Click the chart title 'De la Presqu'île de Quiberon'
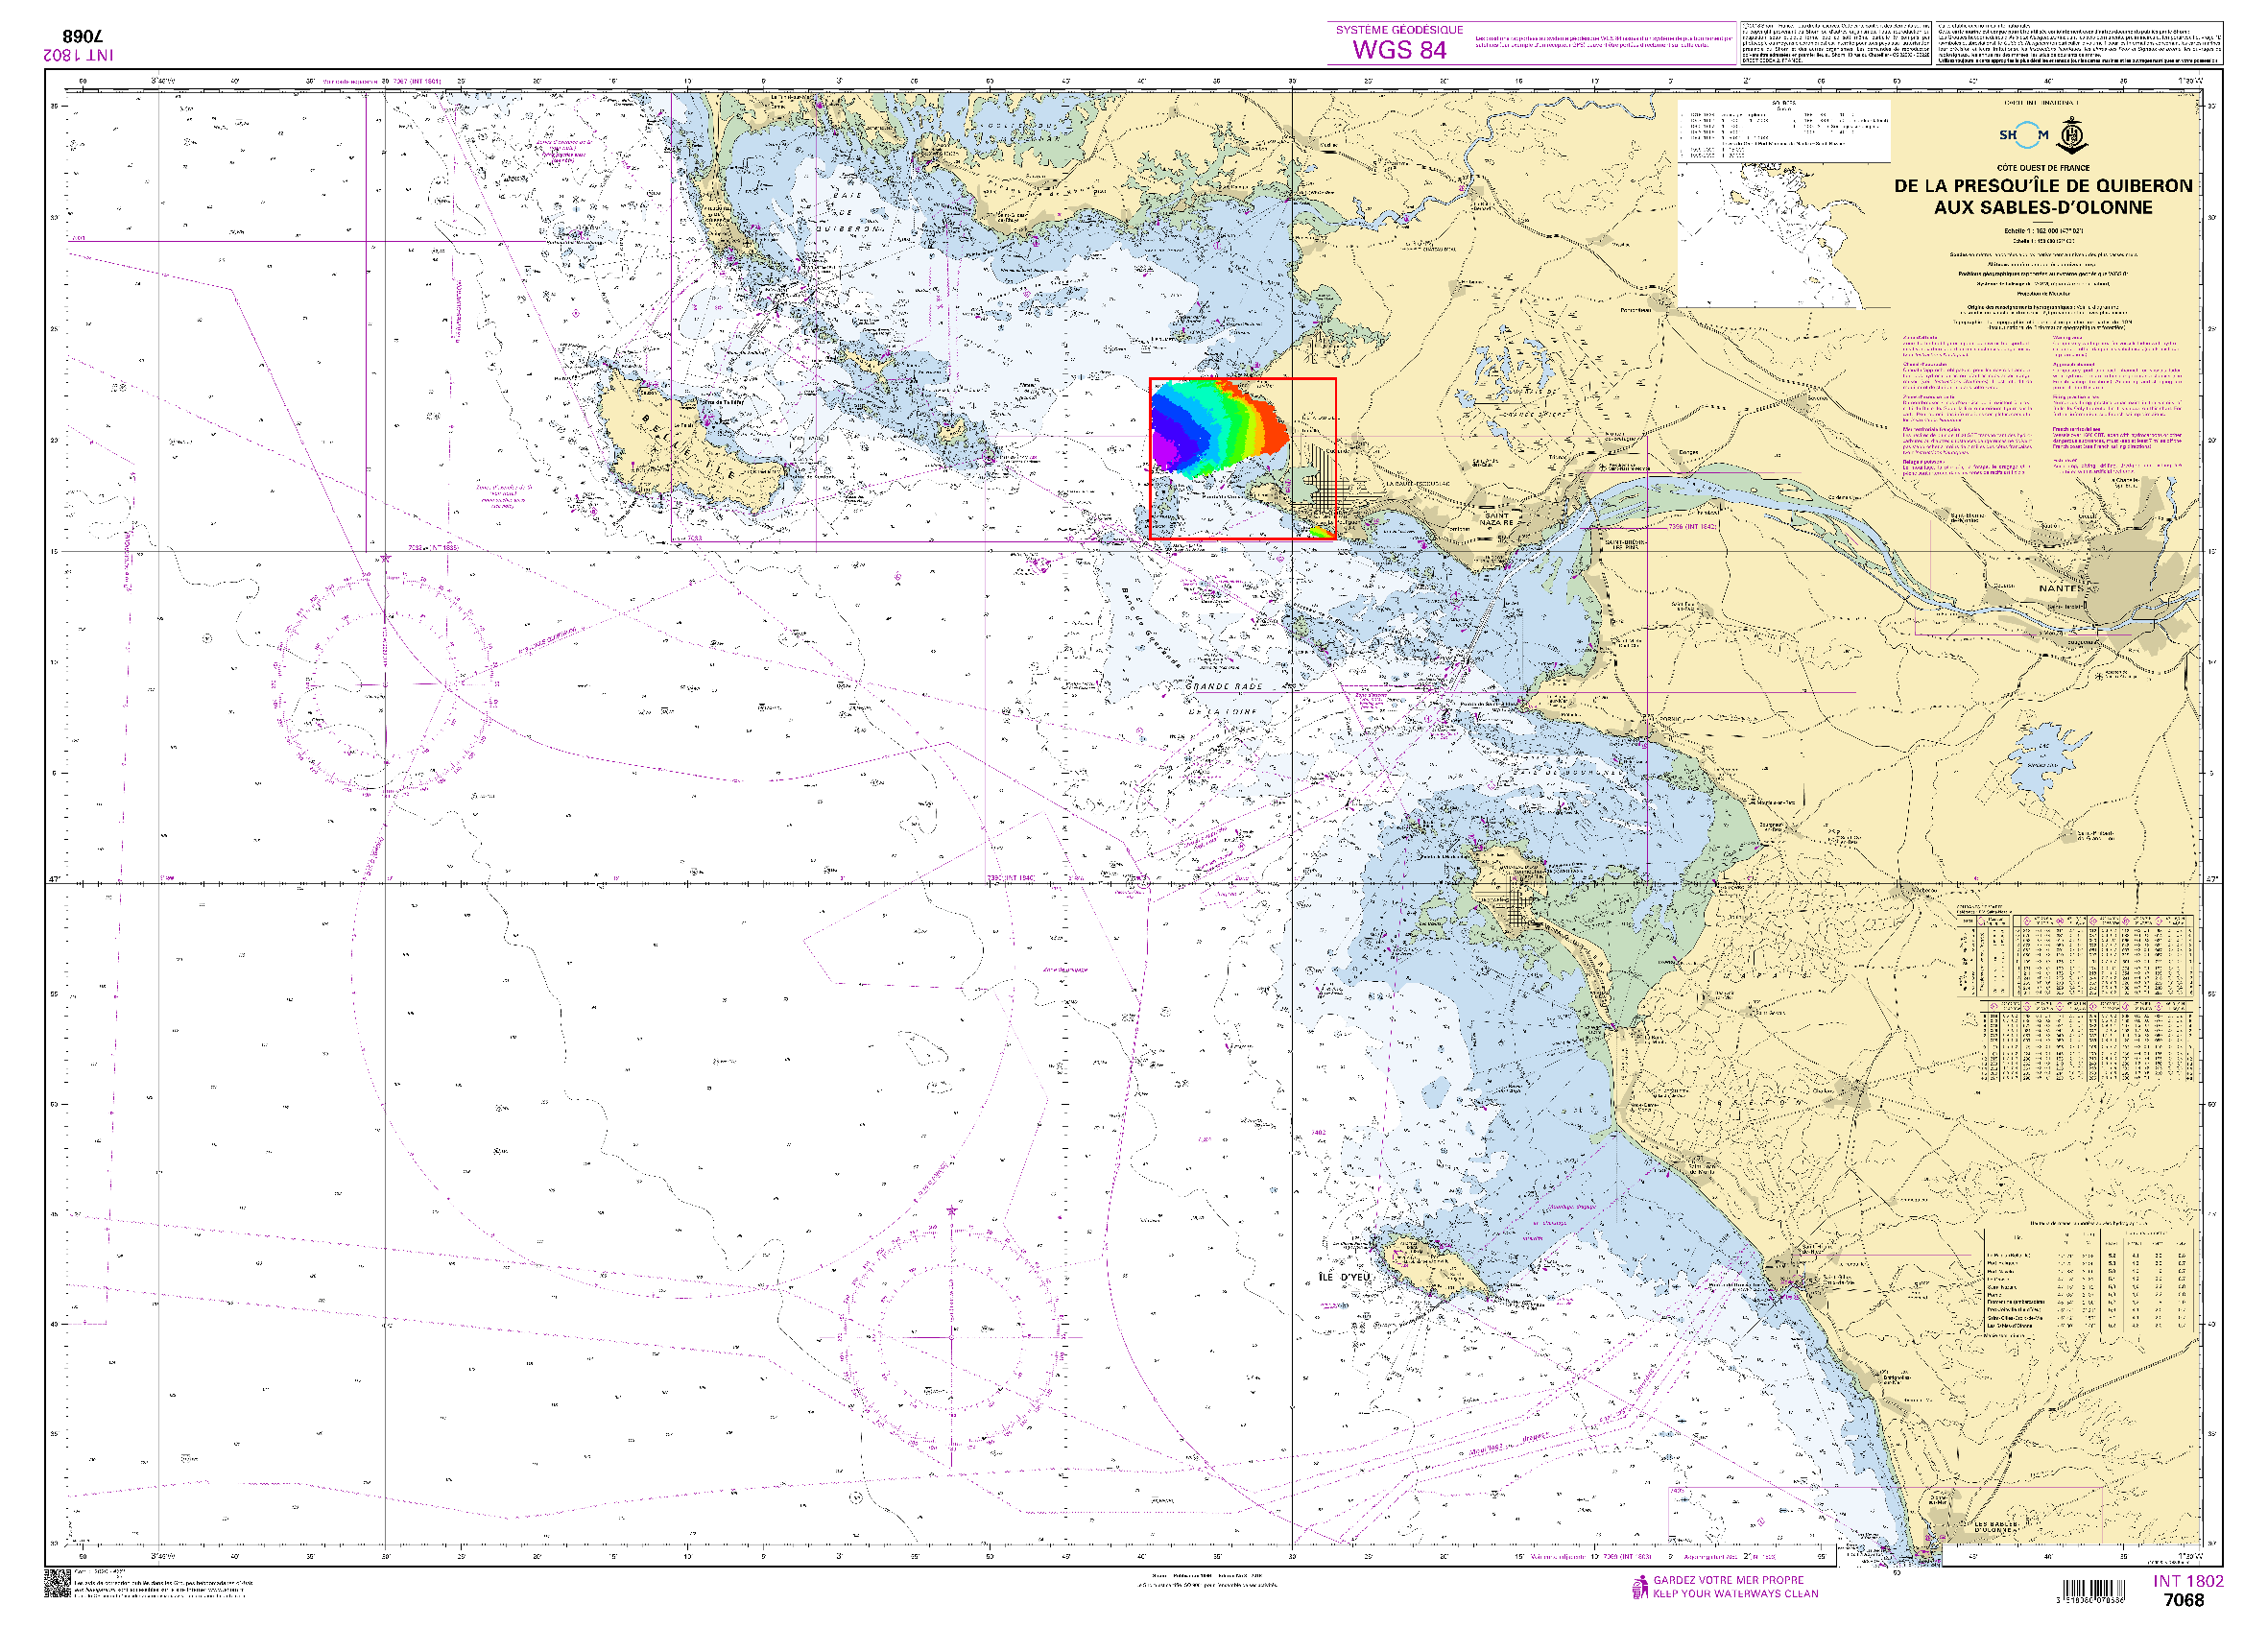 tap(2043, 186)
